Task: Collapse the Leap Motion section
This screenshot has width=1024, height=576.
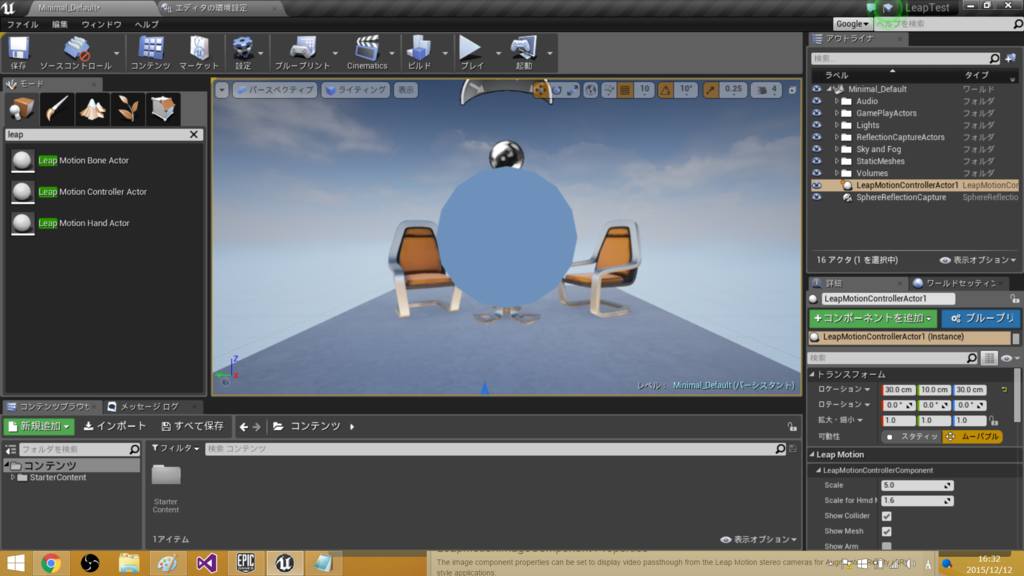Action: coord(812,455)
